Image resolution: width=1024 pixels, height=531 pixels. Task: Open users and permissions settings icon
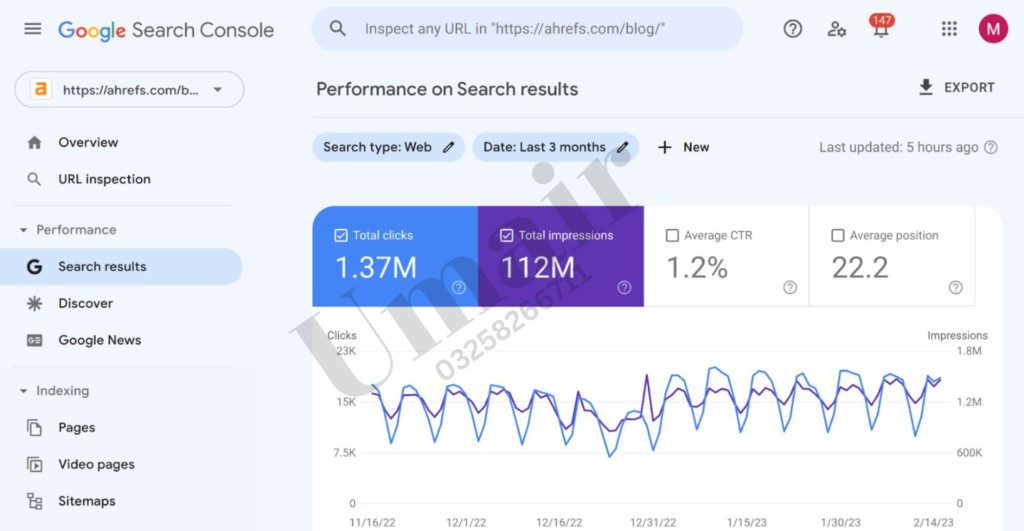pos(837,29)
